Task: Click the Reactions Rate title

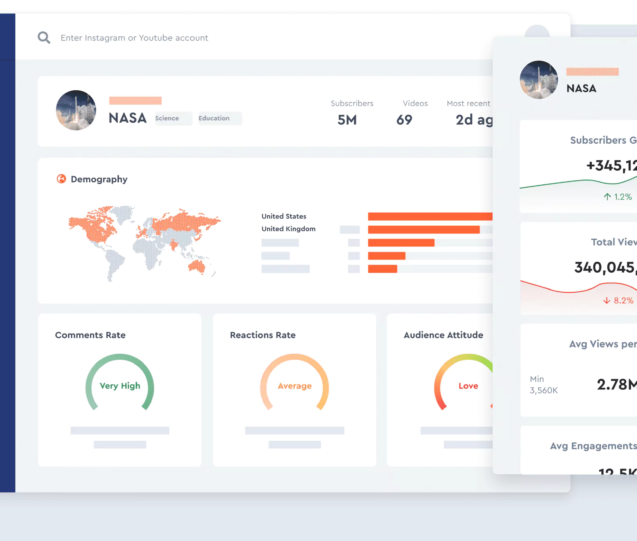Action: coord(263,335)
